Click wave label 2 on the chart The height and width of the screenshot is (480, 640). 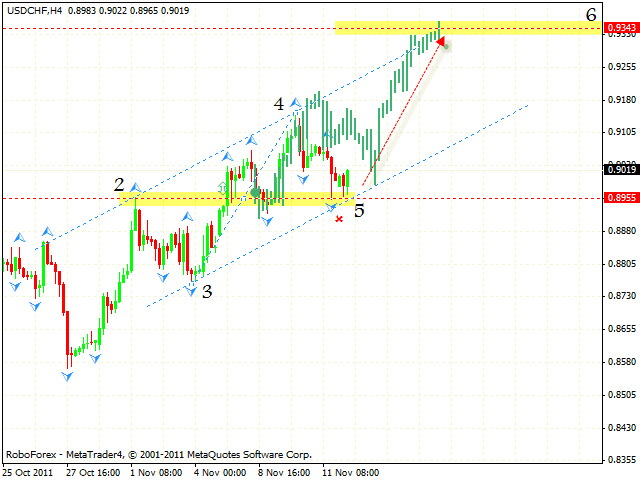point(119,185)
